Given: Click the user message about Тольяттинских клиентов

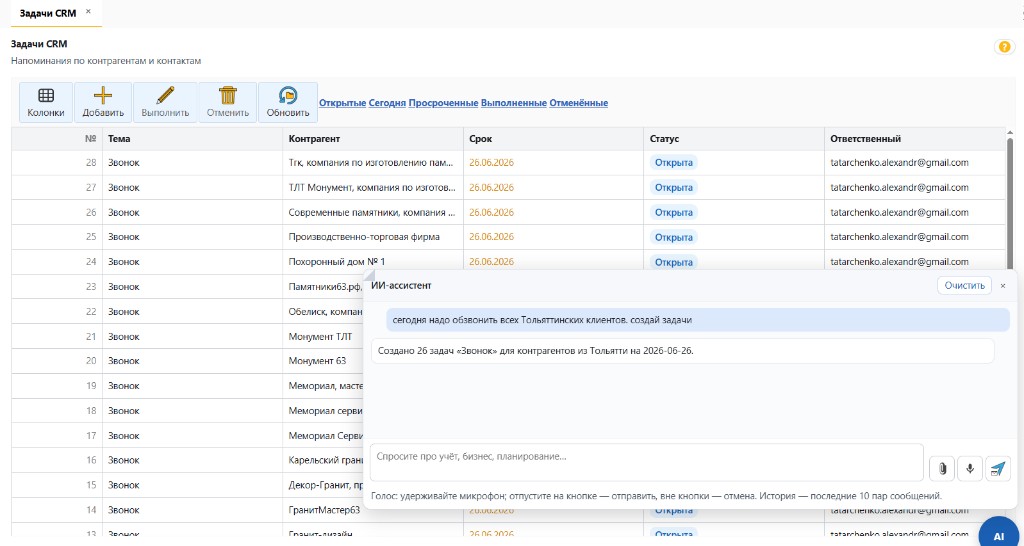Looking at the screenshot, I should click(x=697, y=320).
